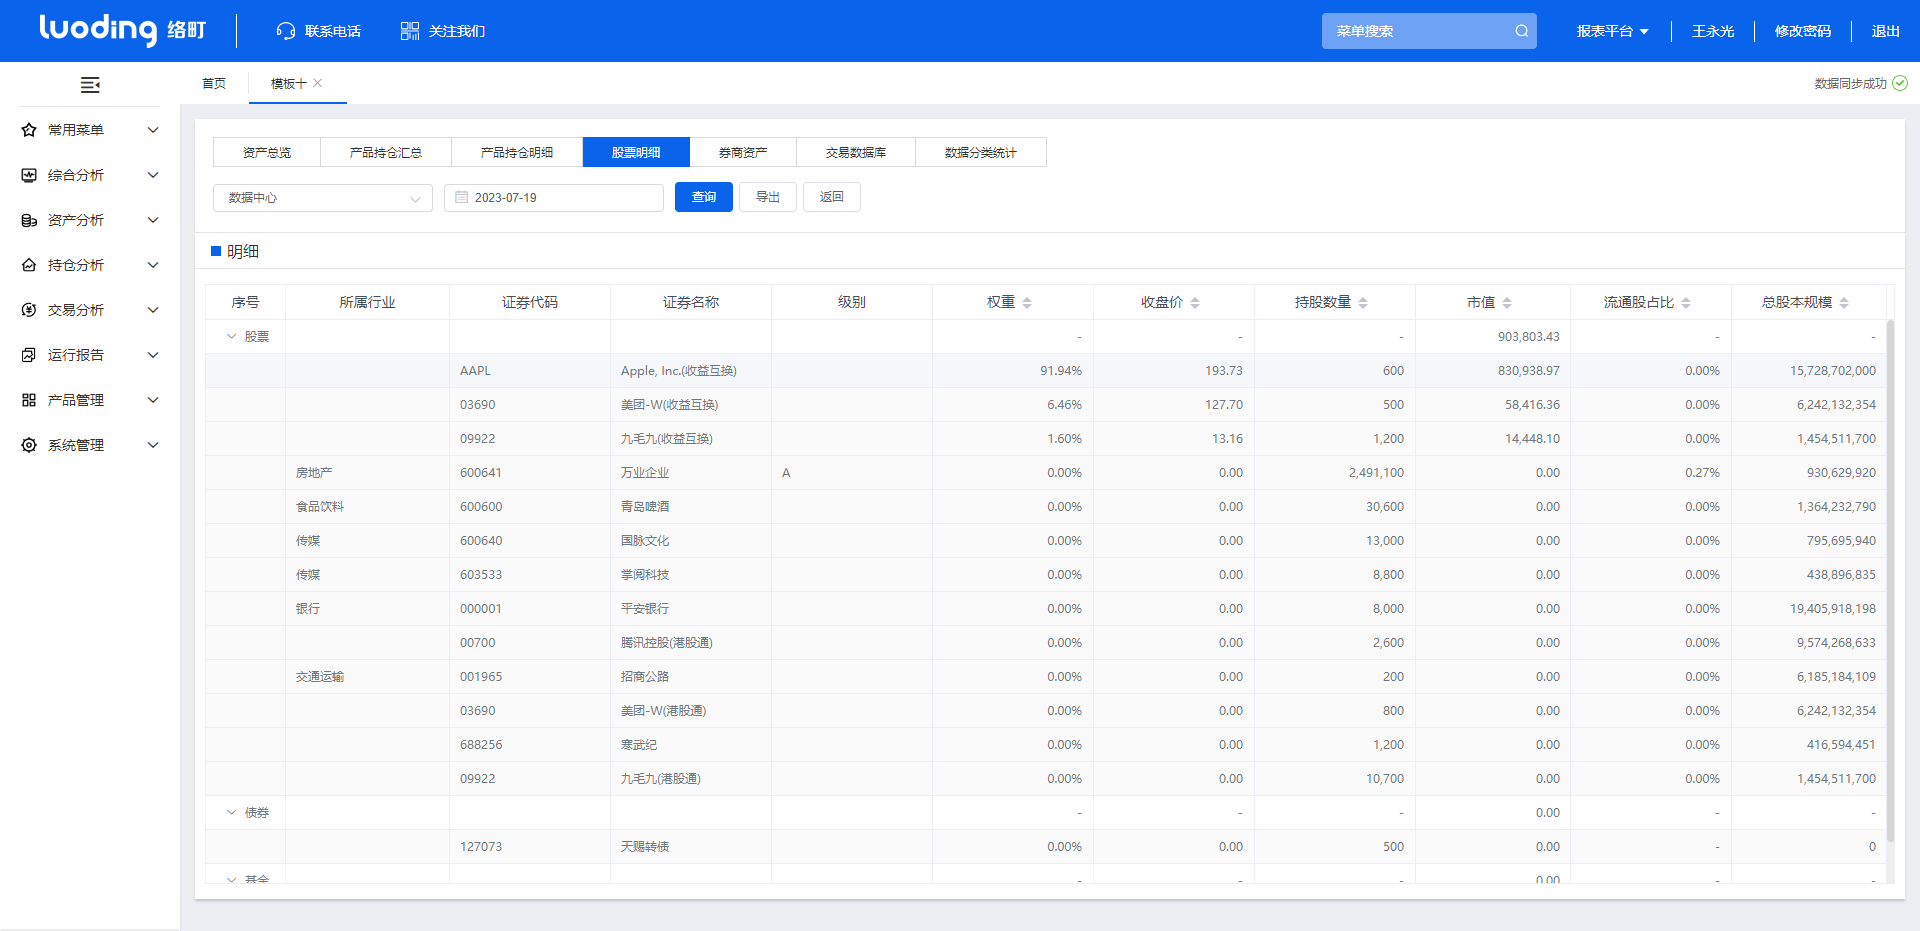Image resolution: width=1920 pixels, height=931 pixels.
Task: Collapse the 股票 group row
Action: coord(232,337)
